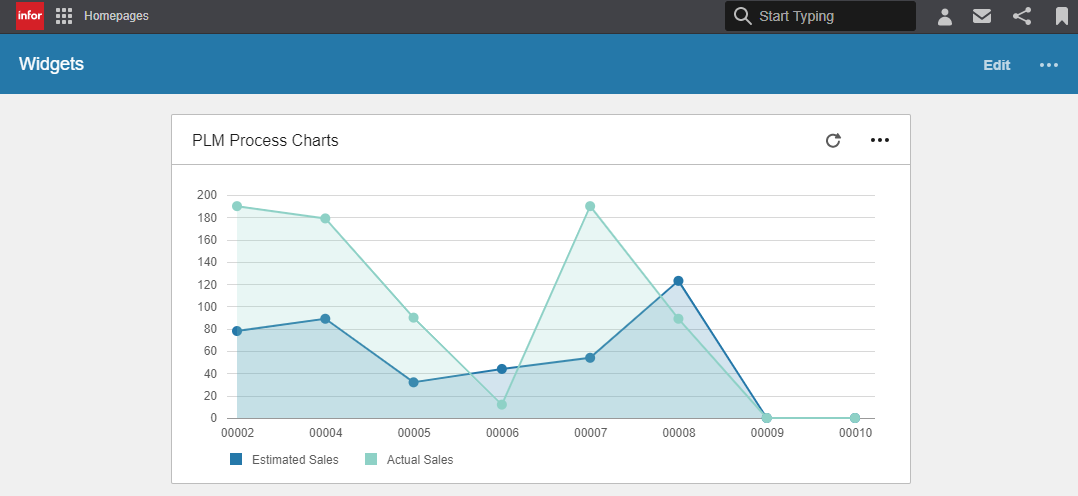
Task: Click the Infor logo icon
Action: [30, 16]
